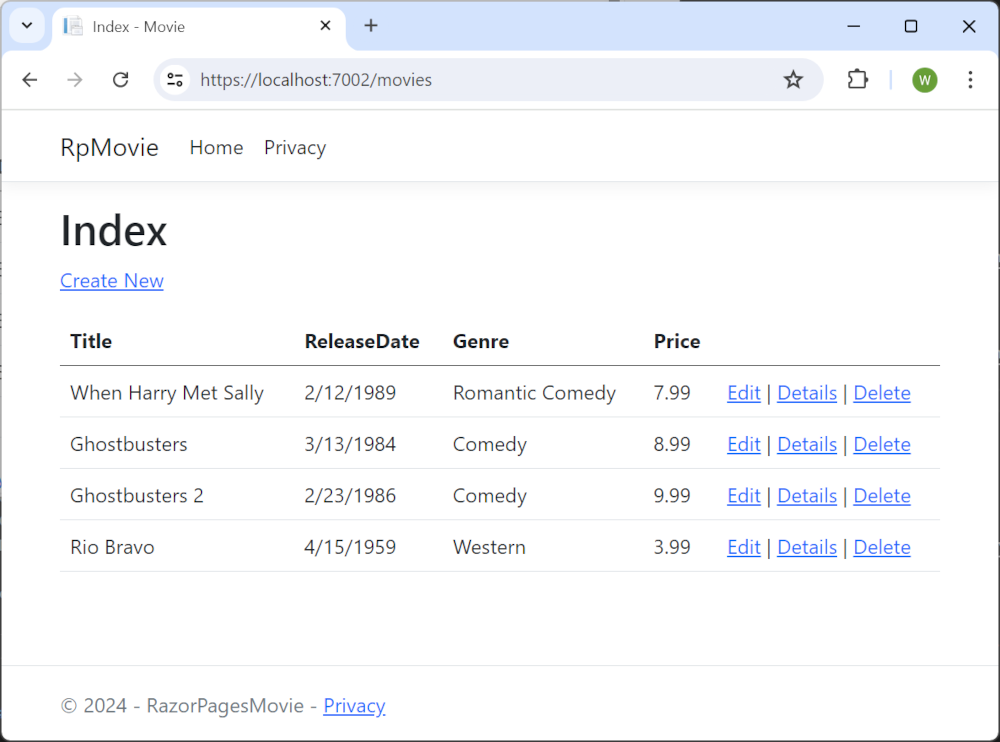Screen dimensions: 1000x742
Task: Open the browser profile avatar menu
Action: 924,80
